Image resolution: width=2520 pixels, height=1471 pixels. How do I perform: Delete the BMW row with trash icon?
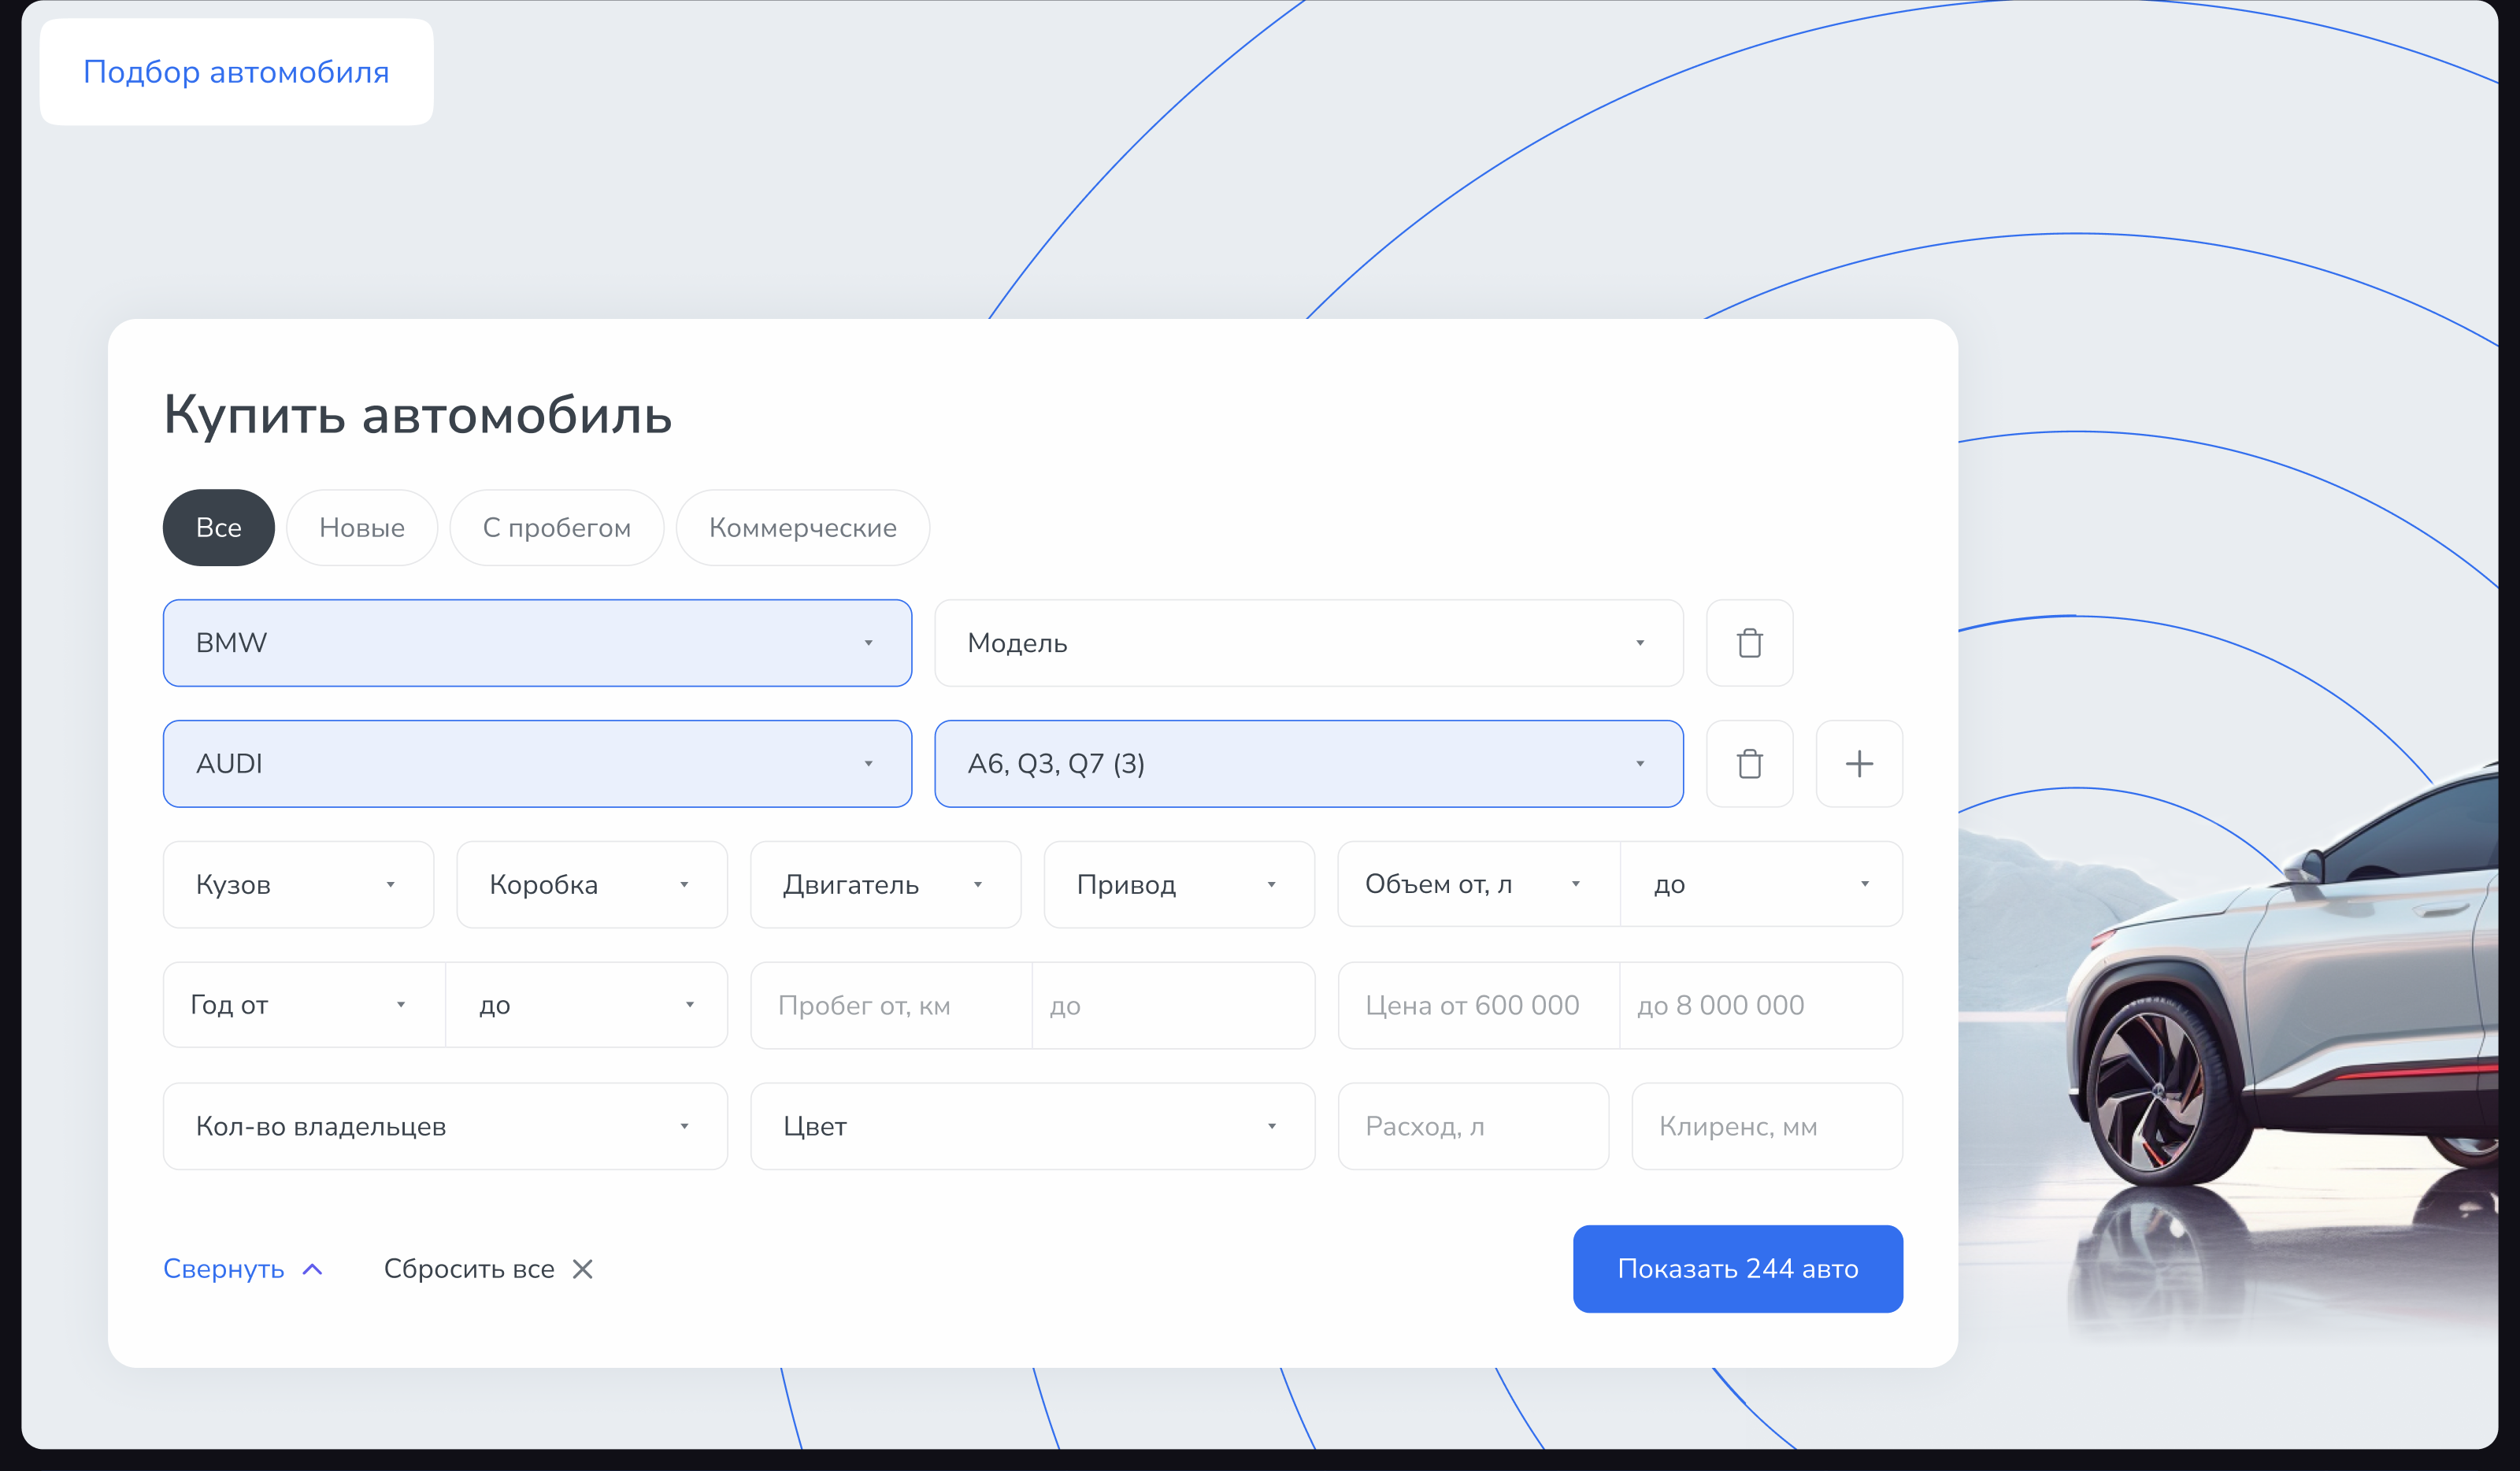point(1749,643)
